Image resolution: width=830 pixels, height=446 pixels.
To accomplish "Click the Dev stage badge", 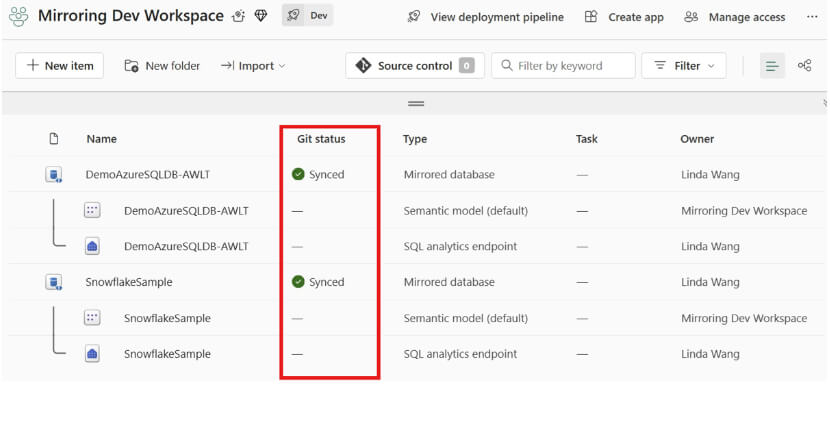I will (x=308, y=16).
